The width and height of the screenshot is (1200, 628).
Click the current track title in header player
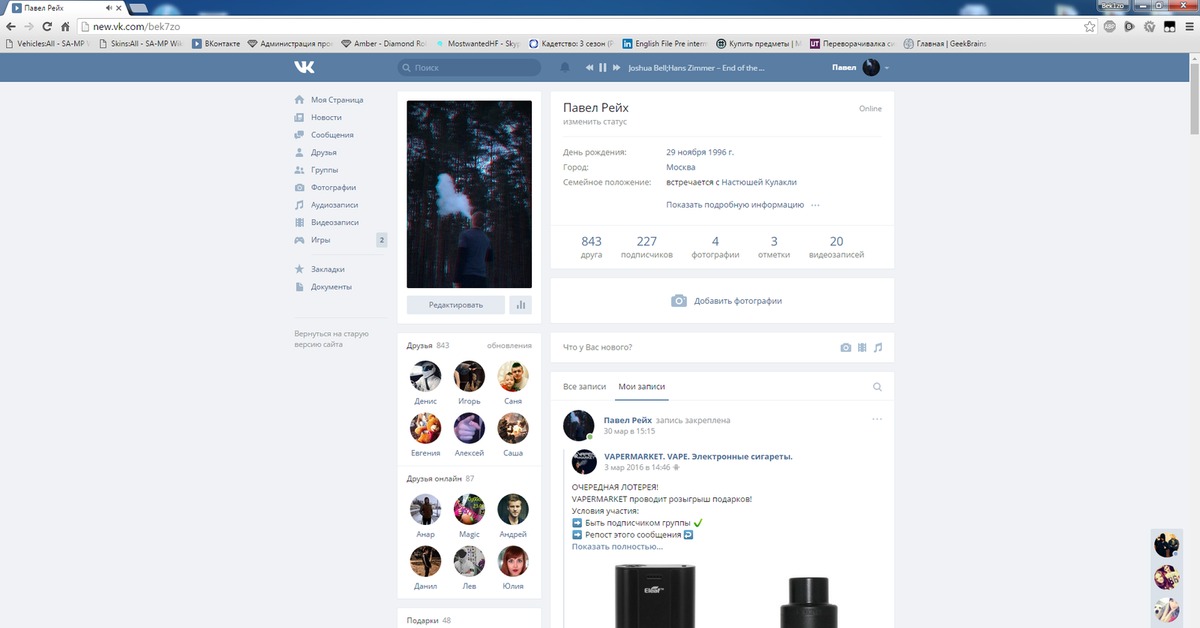pyautogui.click(x=696, y=68)
